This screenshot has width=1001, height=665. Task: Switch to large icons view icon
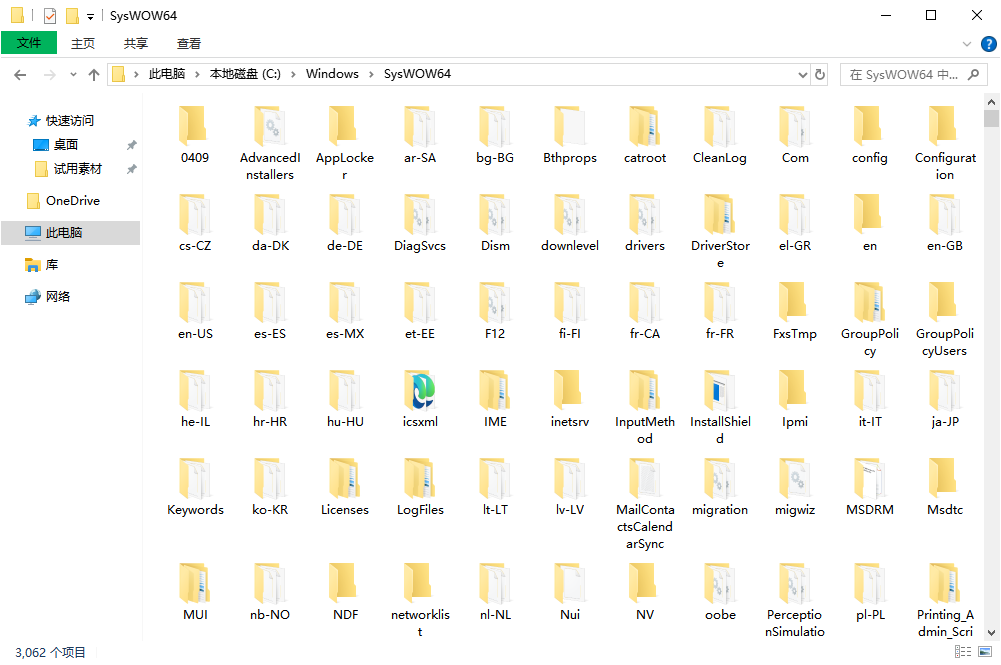click(985, 652)
